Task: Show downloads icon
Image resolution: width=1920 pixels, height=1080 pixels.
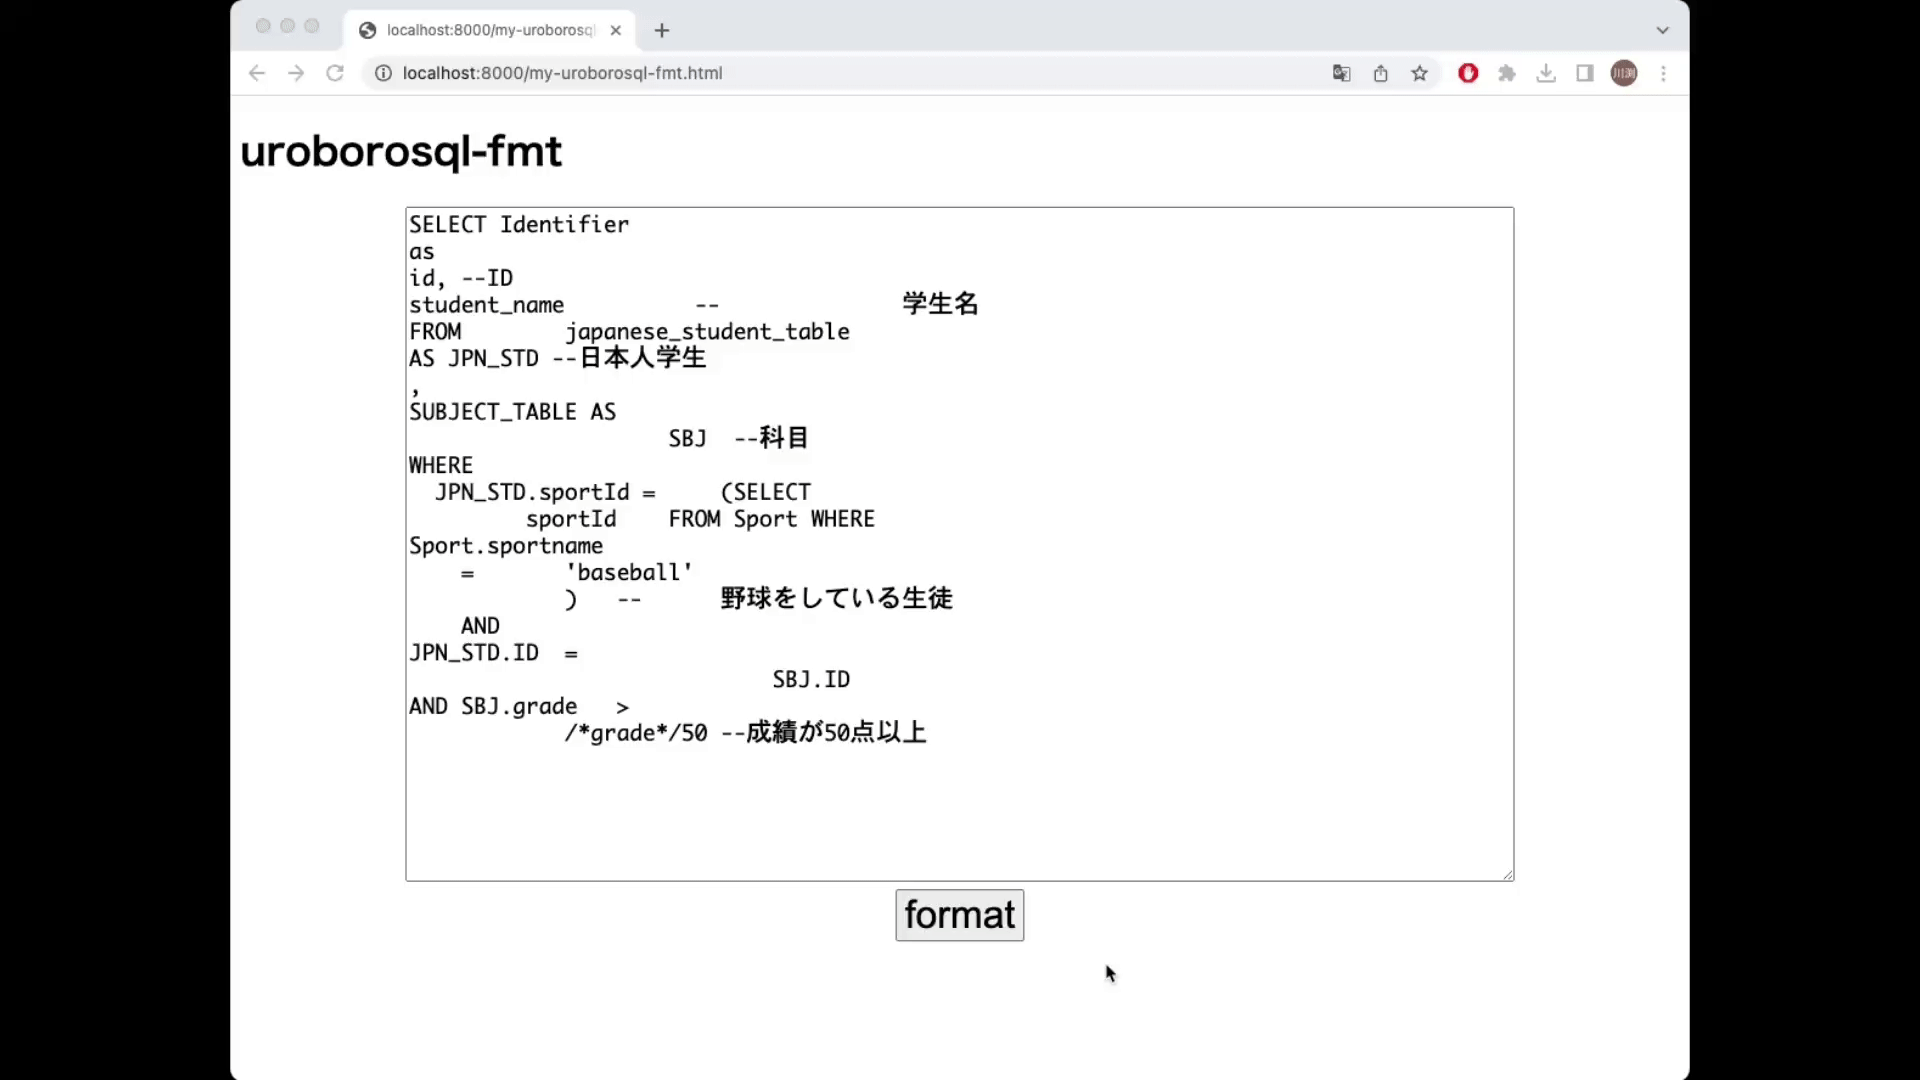Action: pos(1546,73)
